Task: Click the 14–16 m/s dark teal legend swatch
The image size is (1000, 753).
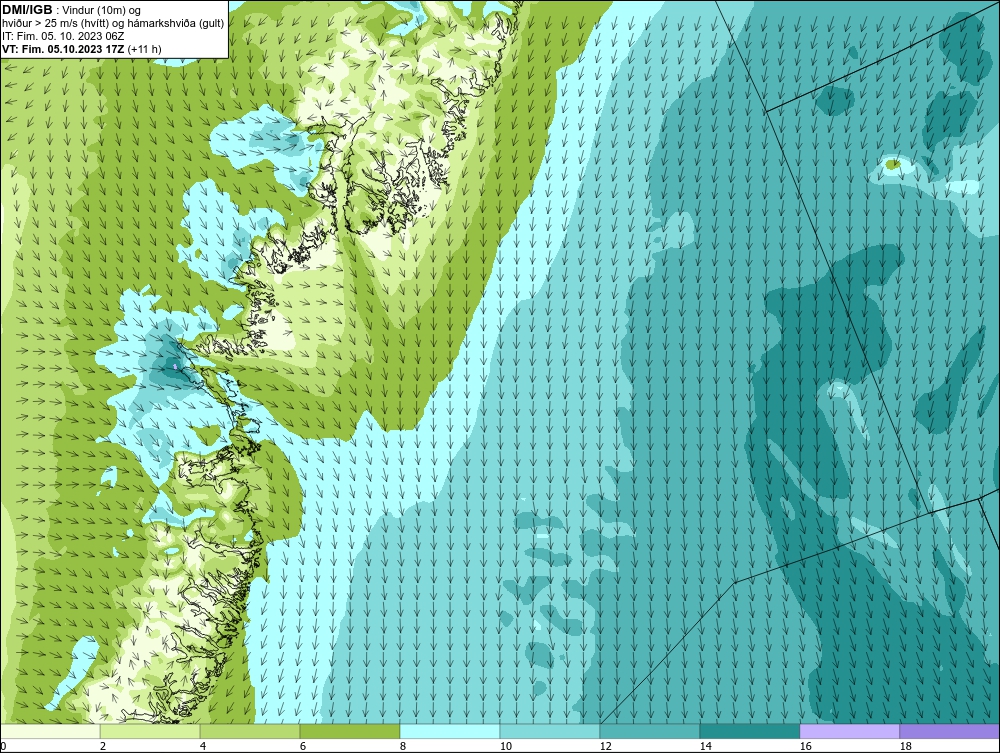Action: (x=749, y=731)
